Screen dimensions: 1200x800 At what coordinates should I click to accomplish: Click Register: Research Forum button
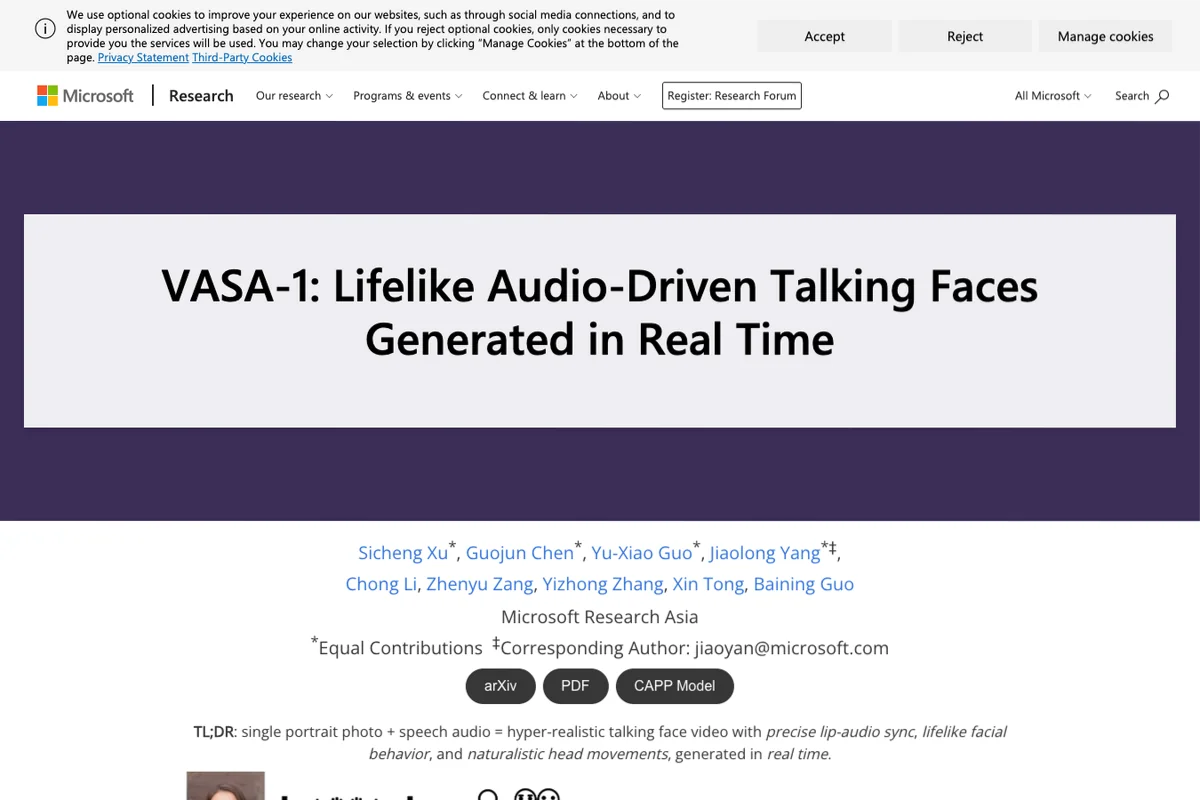point(732,96)
